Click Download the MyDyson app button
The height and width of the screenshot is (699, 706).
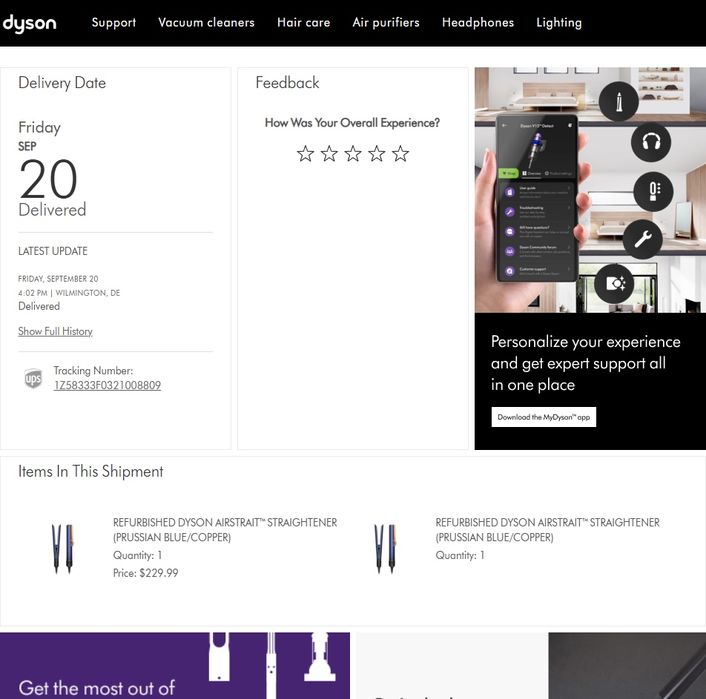[543, 417]
